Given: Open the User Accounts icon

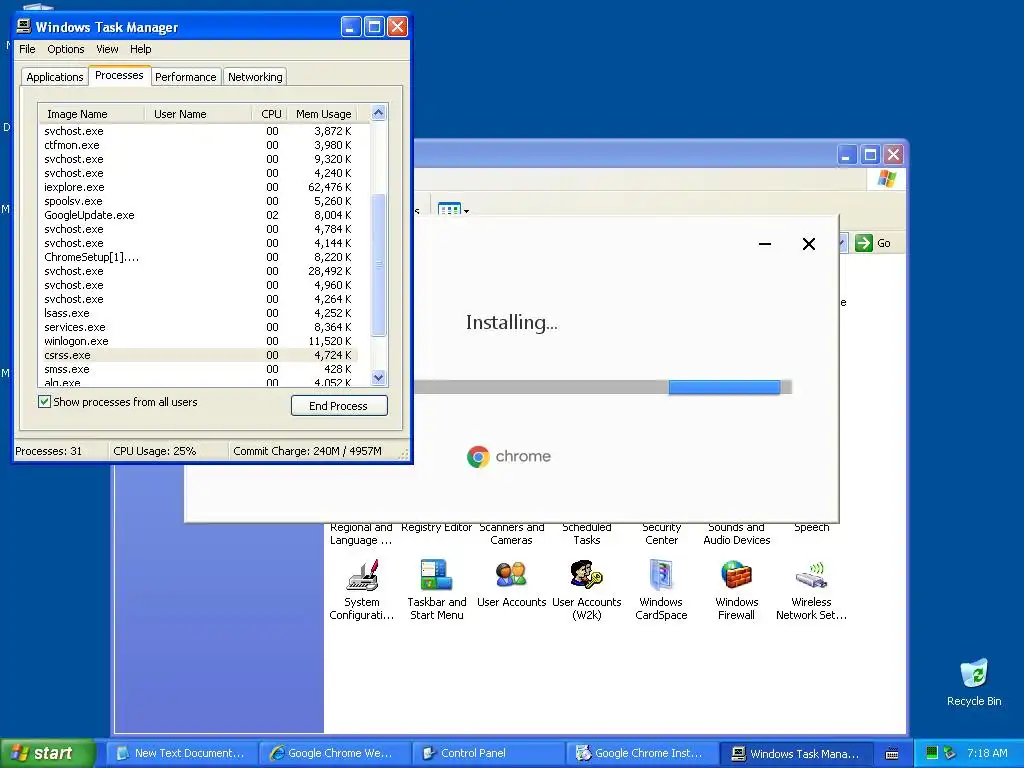Looking at the screenshot, I should (x=511, y=583).
